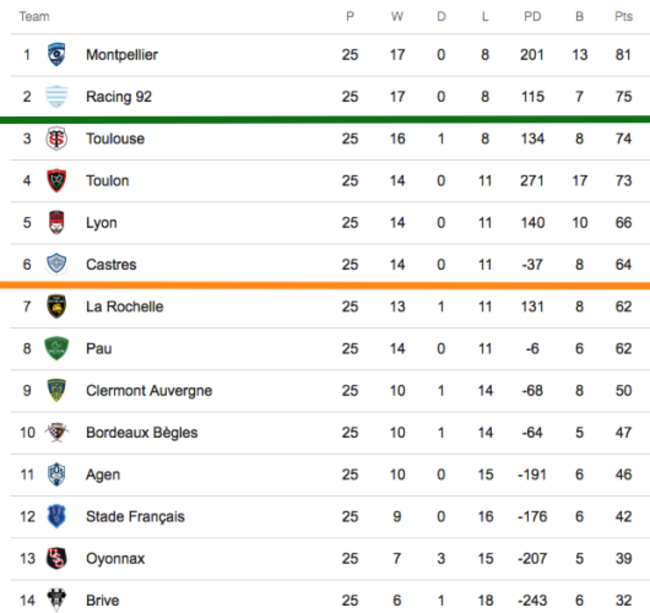Click the Agen team badge
The height and width of the screenshot is (613, 650).
tap(57, 474)
